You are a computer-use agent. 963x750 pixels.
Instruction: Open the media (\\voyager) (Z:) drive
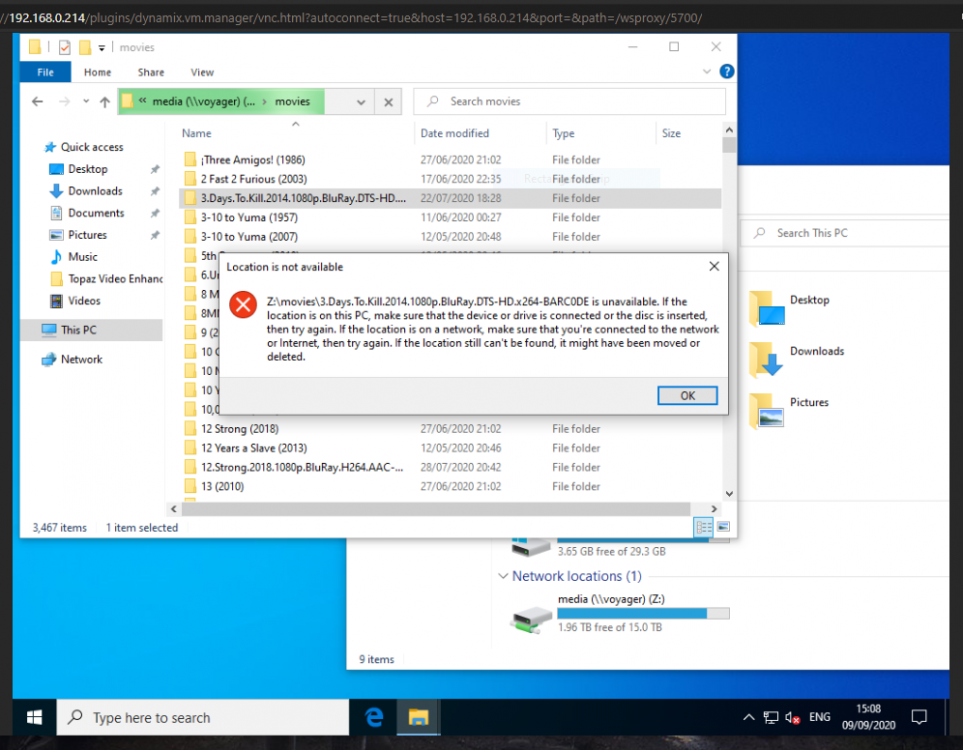[x=619, y=613]
